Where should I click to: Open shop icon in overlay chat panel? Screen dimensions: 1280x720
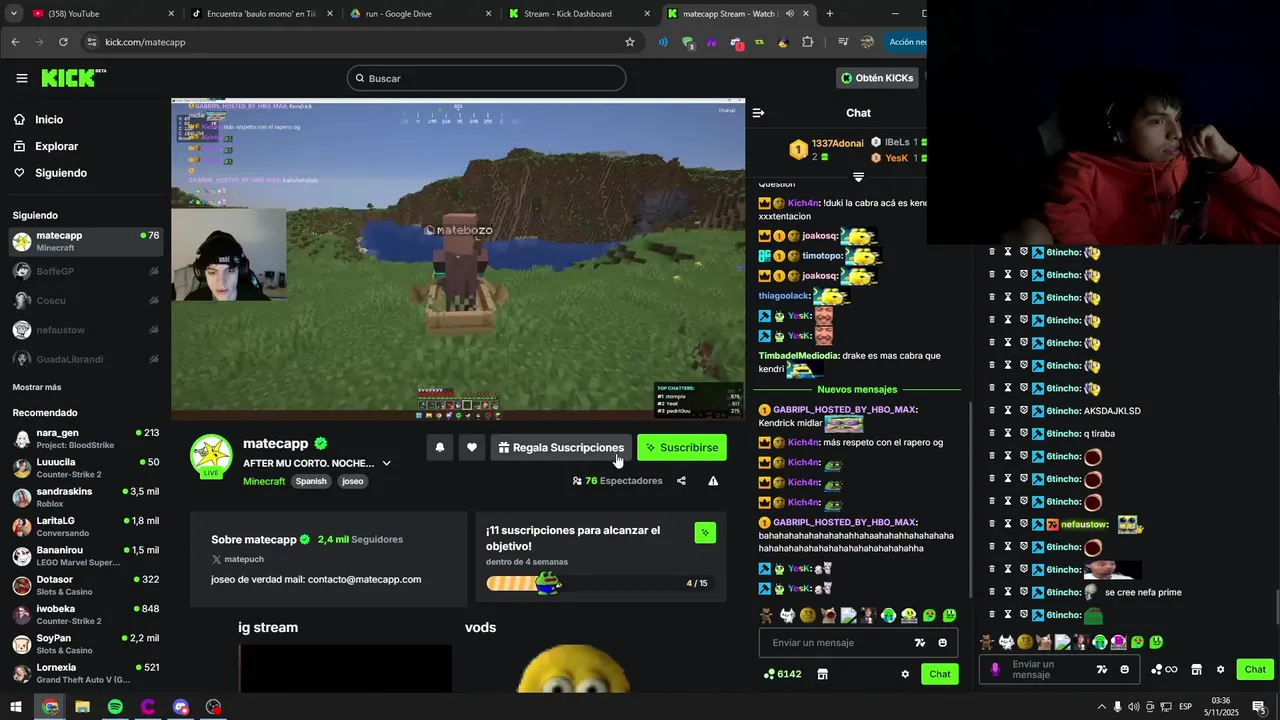click(1195, 669)
